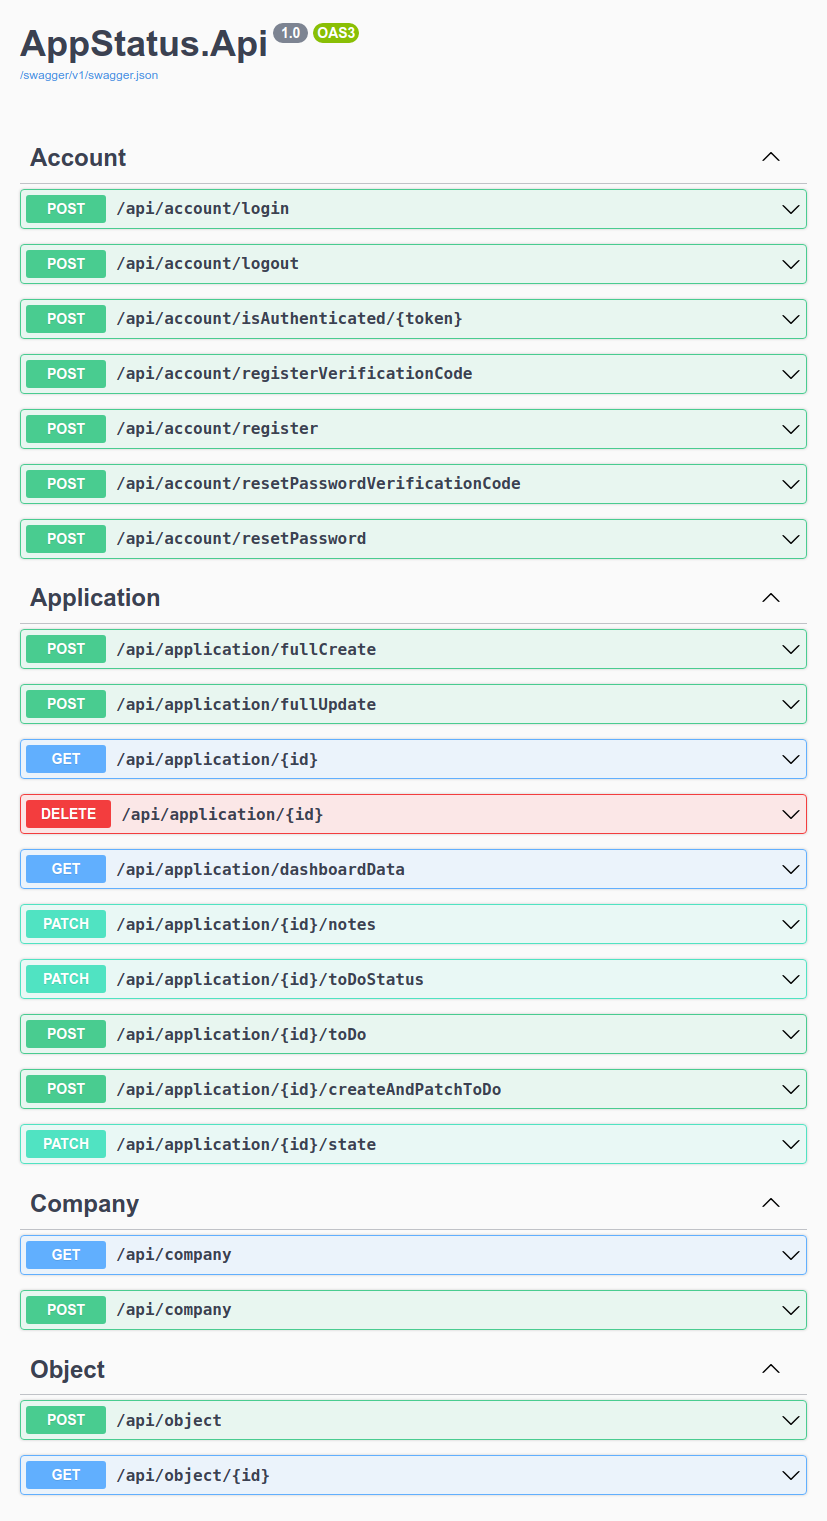Click path text /api/account/isAuthenticated/{token}

289,319
